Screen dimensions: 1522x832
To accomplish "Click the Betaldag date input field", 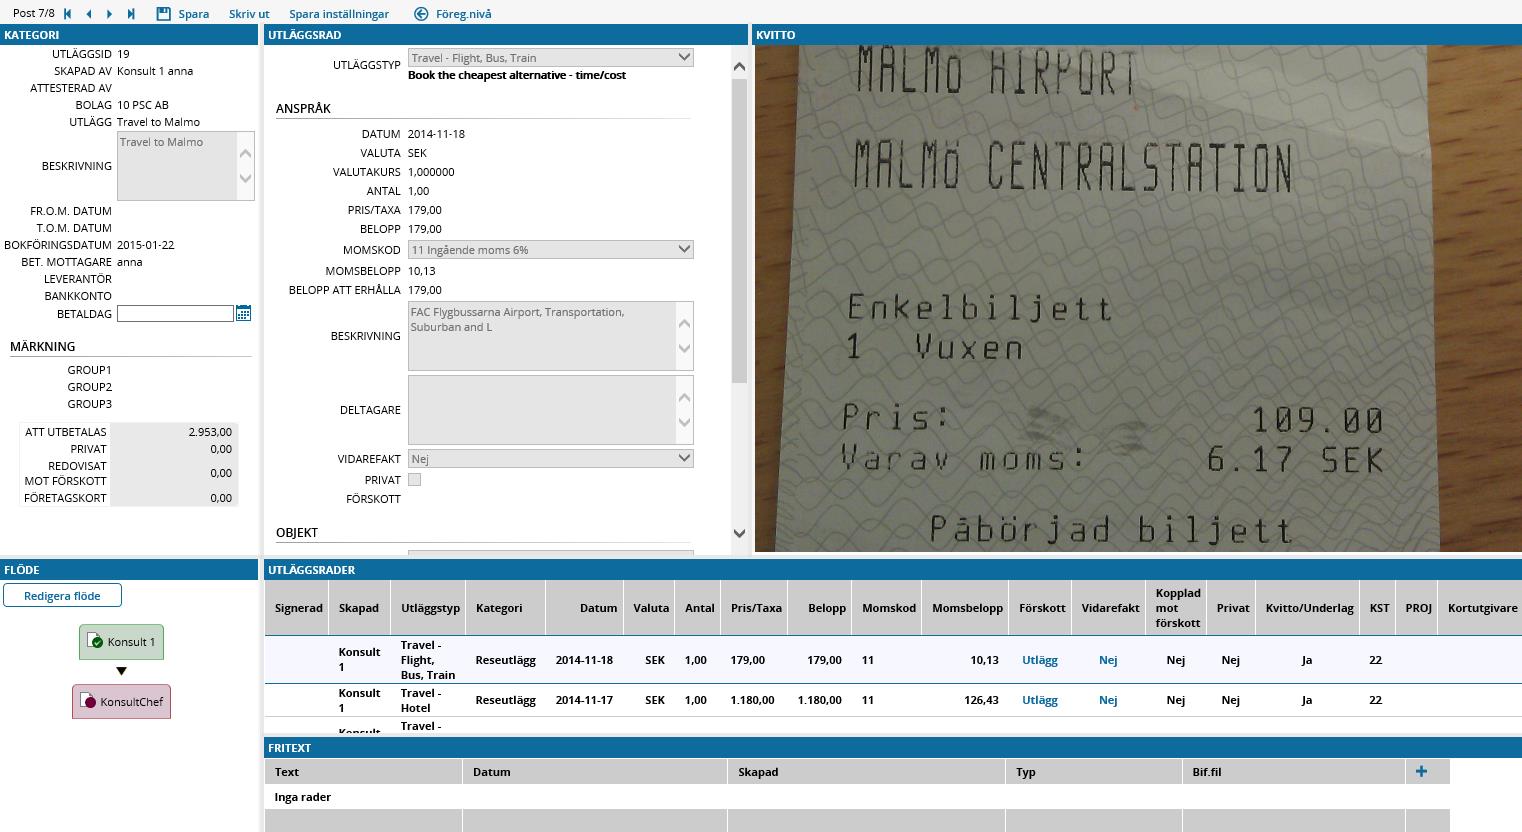I will coord(175,314).
